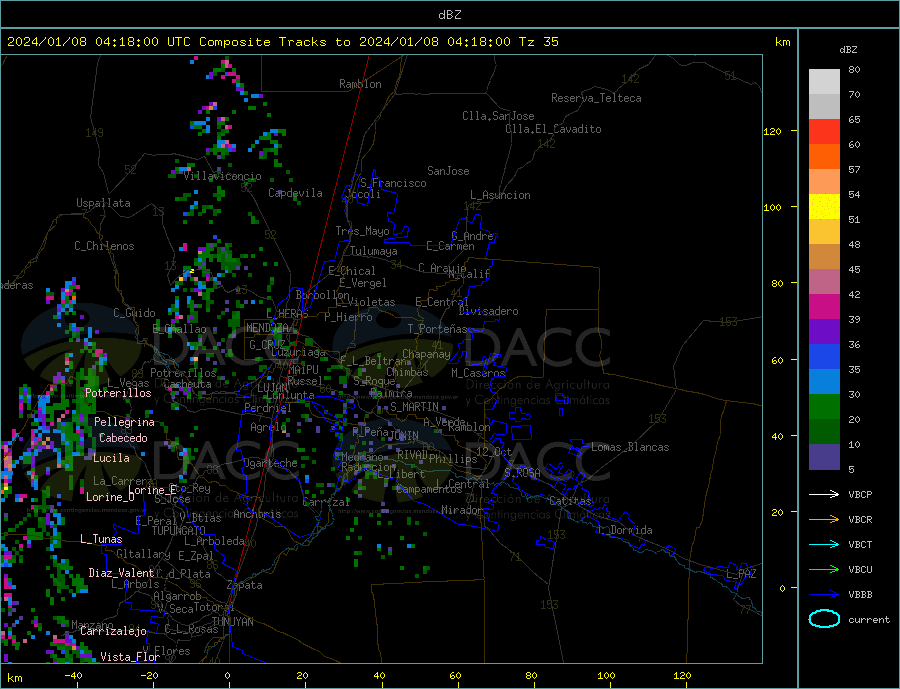Click the 5 dBZ indigo color swatch
This screenshot has height=689, width=900.
click(824, 456)
